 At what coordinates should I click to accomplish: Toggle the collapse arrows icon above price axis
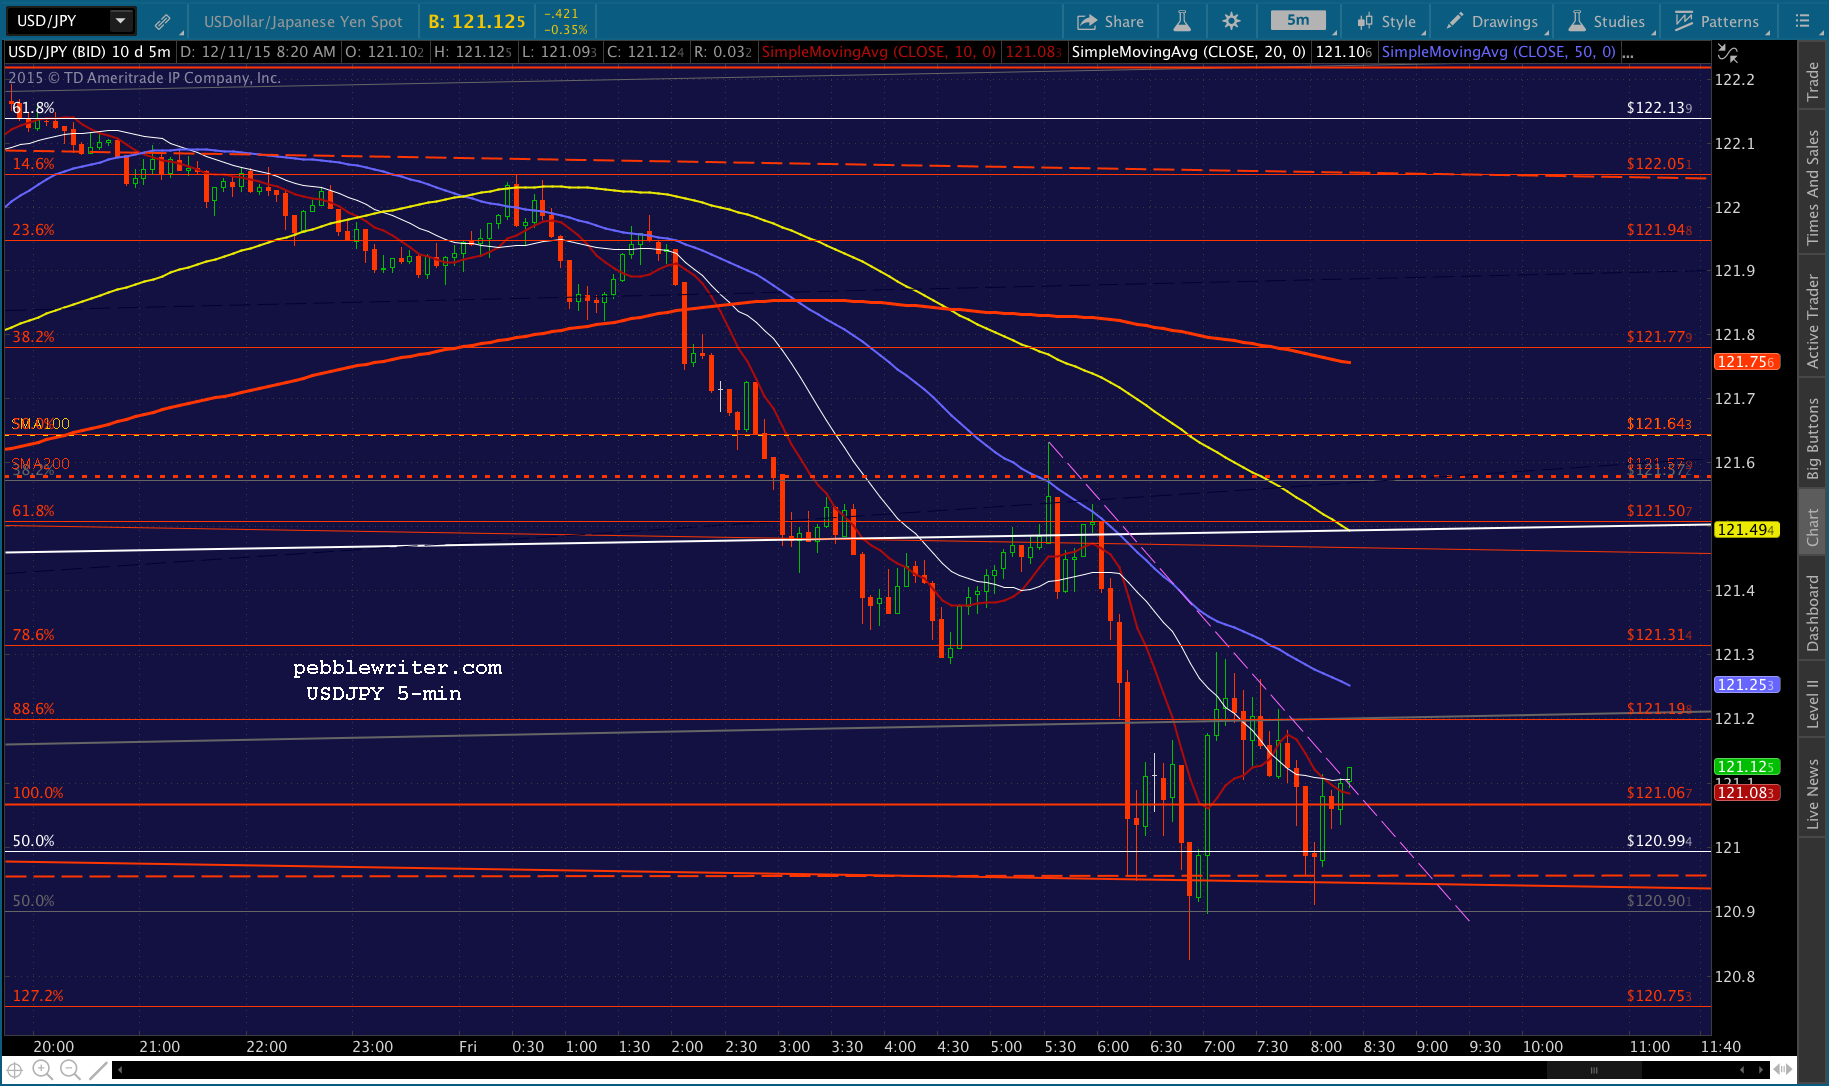[x=1727, y=53]
